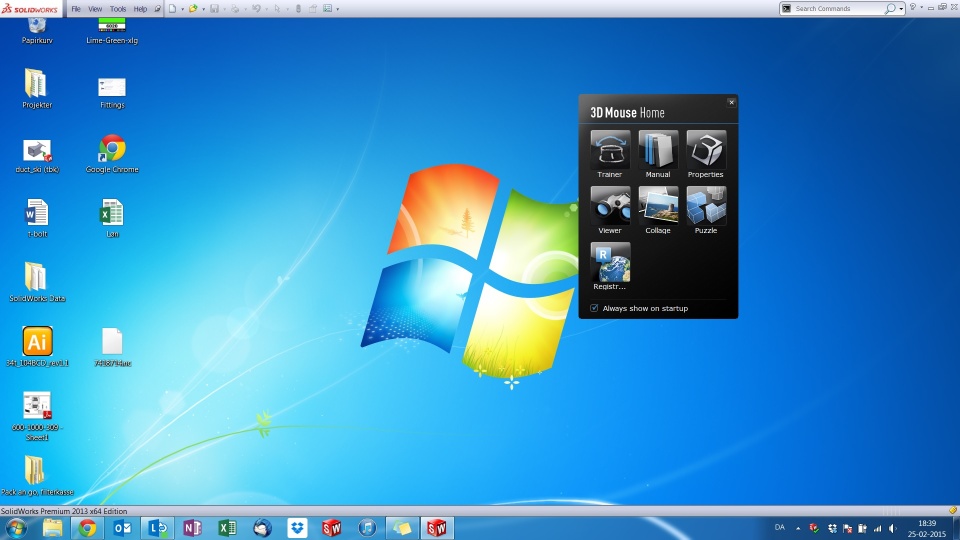Open the Registration icon in 3D Mouse Home
Image resolution: width=960 pixels, height=540 pixels.
610,266
